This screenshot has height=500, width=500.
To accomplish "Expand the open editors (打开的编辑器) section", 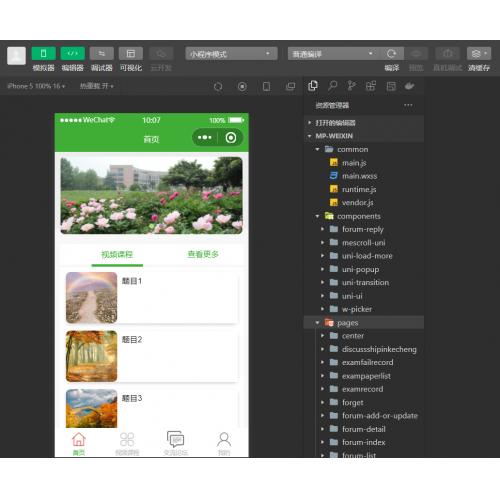I will (364, 123).
